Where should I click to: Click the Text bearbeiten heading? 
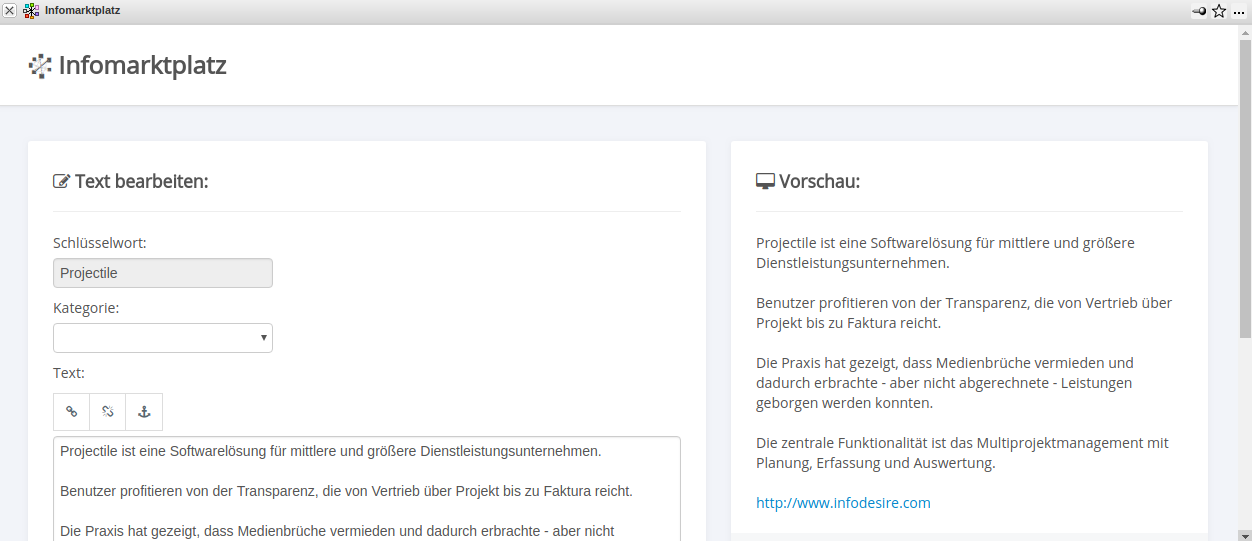click(x=141, y=182)
